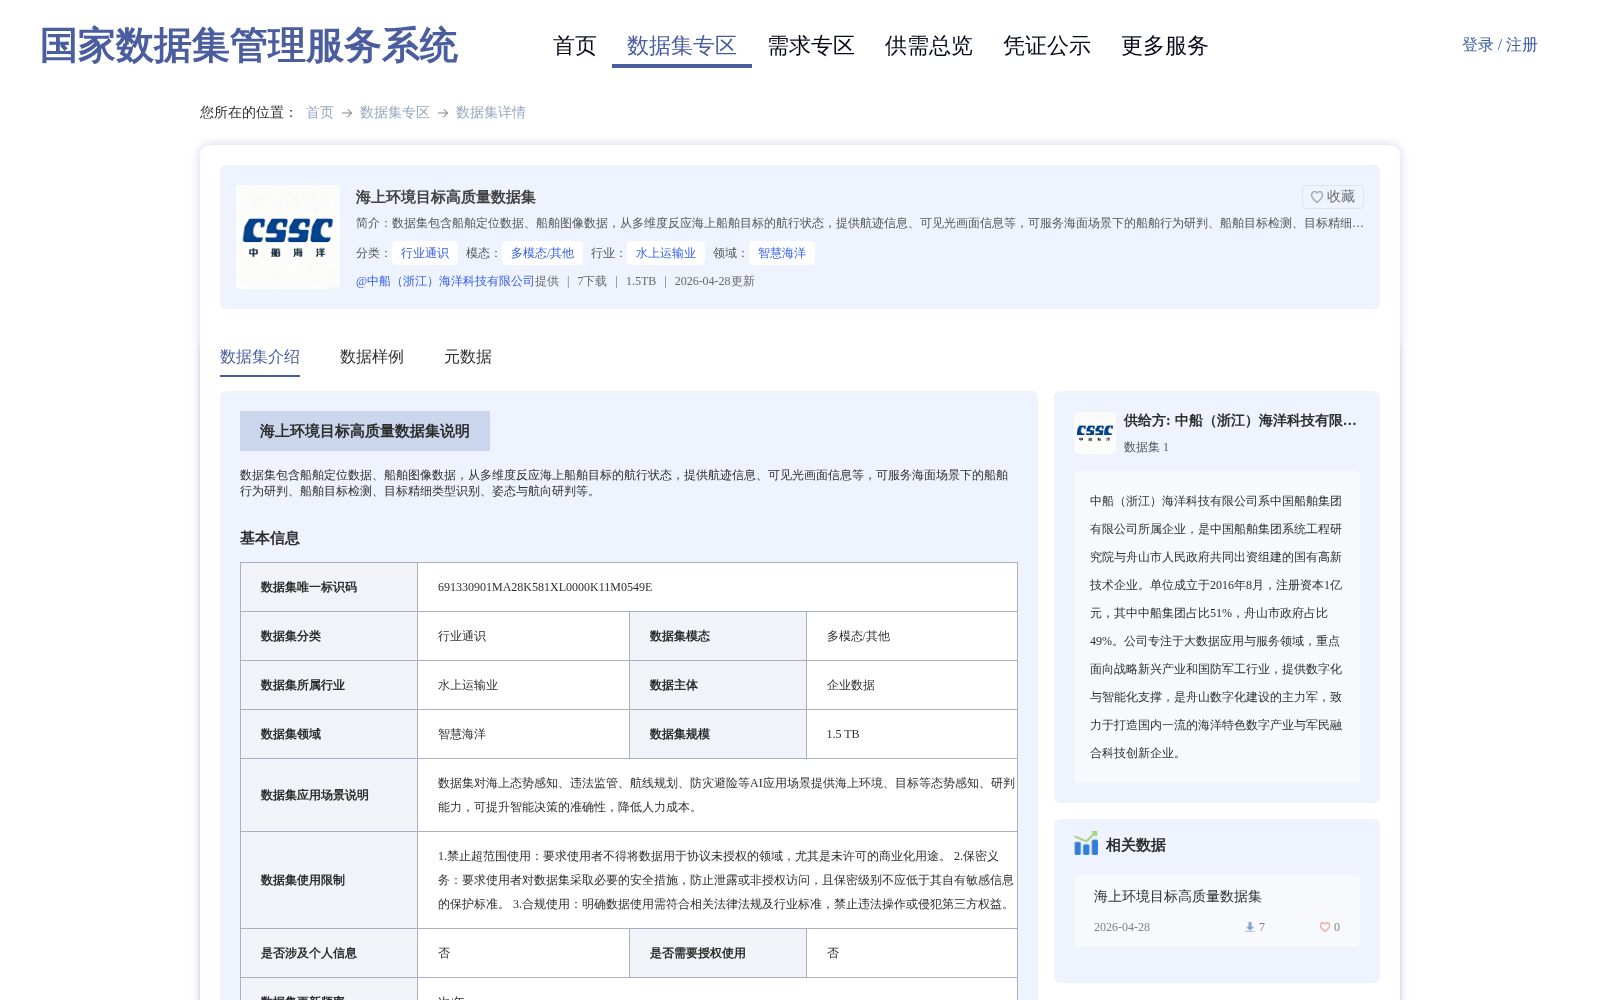1600x1000 pixels.
Task: Click the 7下载 download count in header
Action: (x=592, y=281)
